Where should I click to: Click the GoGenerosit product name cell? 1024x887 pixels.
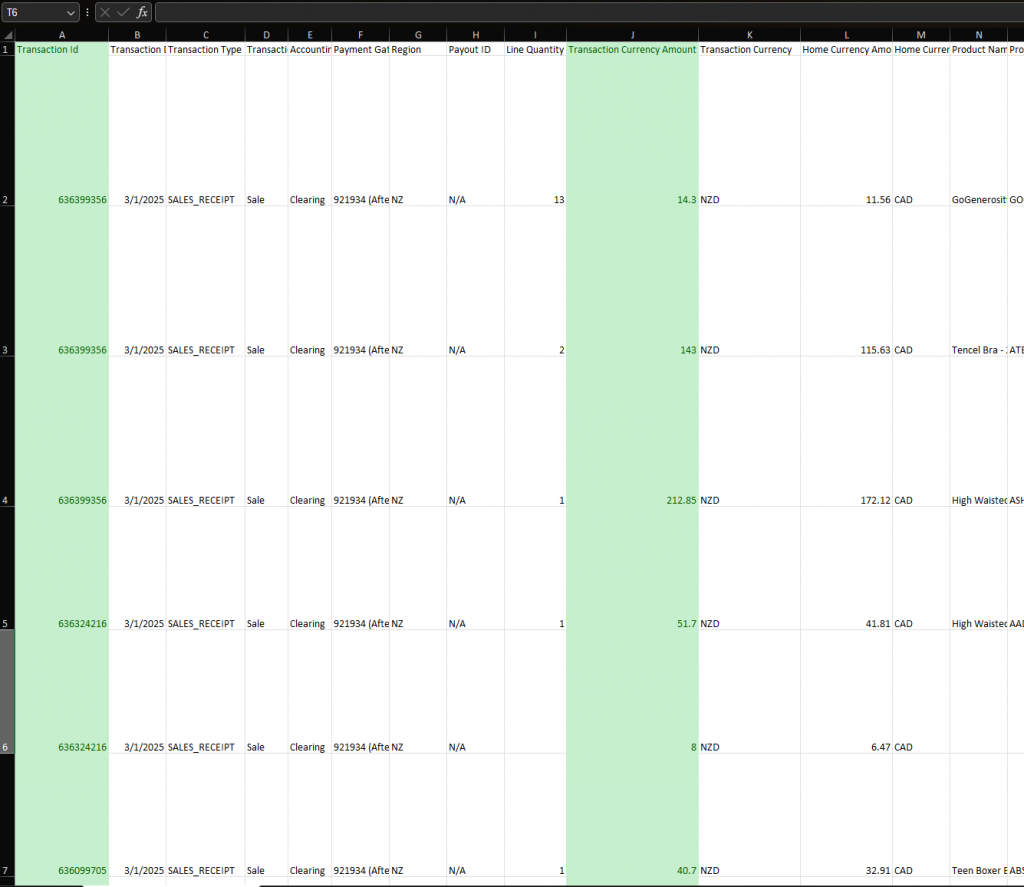[x=978, y=200]
